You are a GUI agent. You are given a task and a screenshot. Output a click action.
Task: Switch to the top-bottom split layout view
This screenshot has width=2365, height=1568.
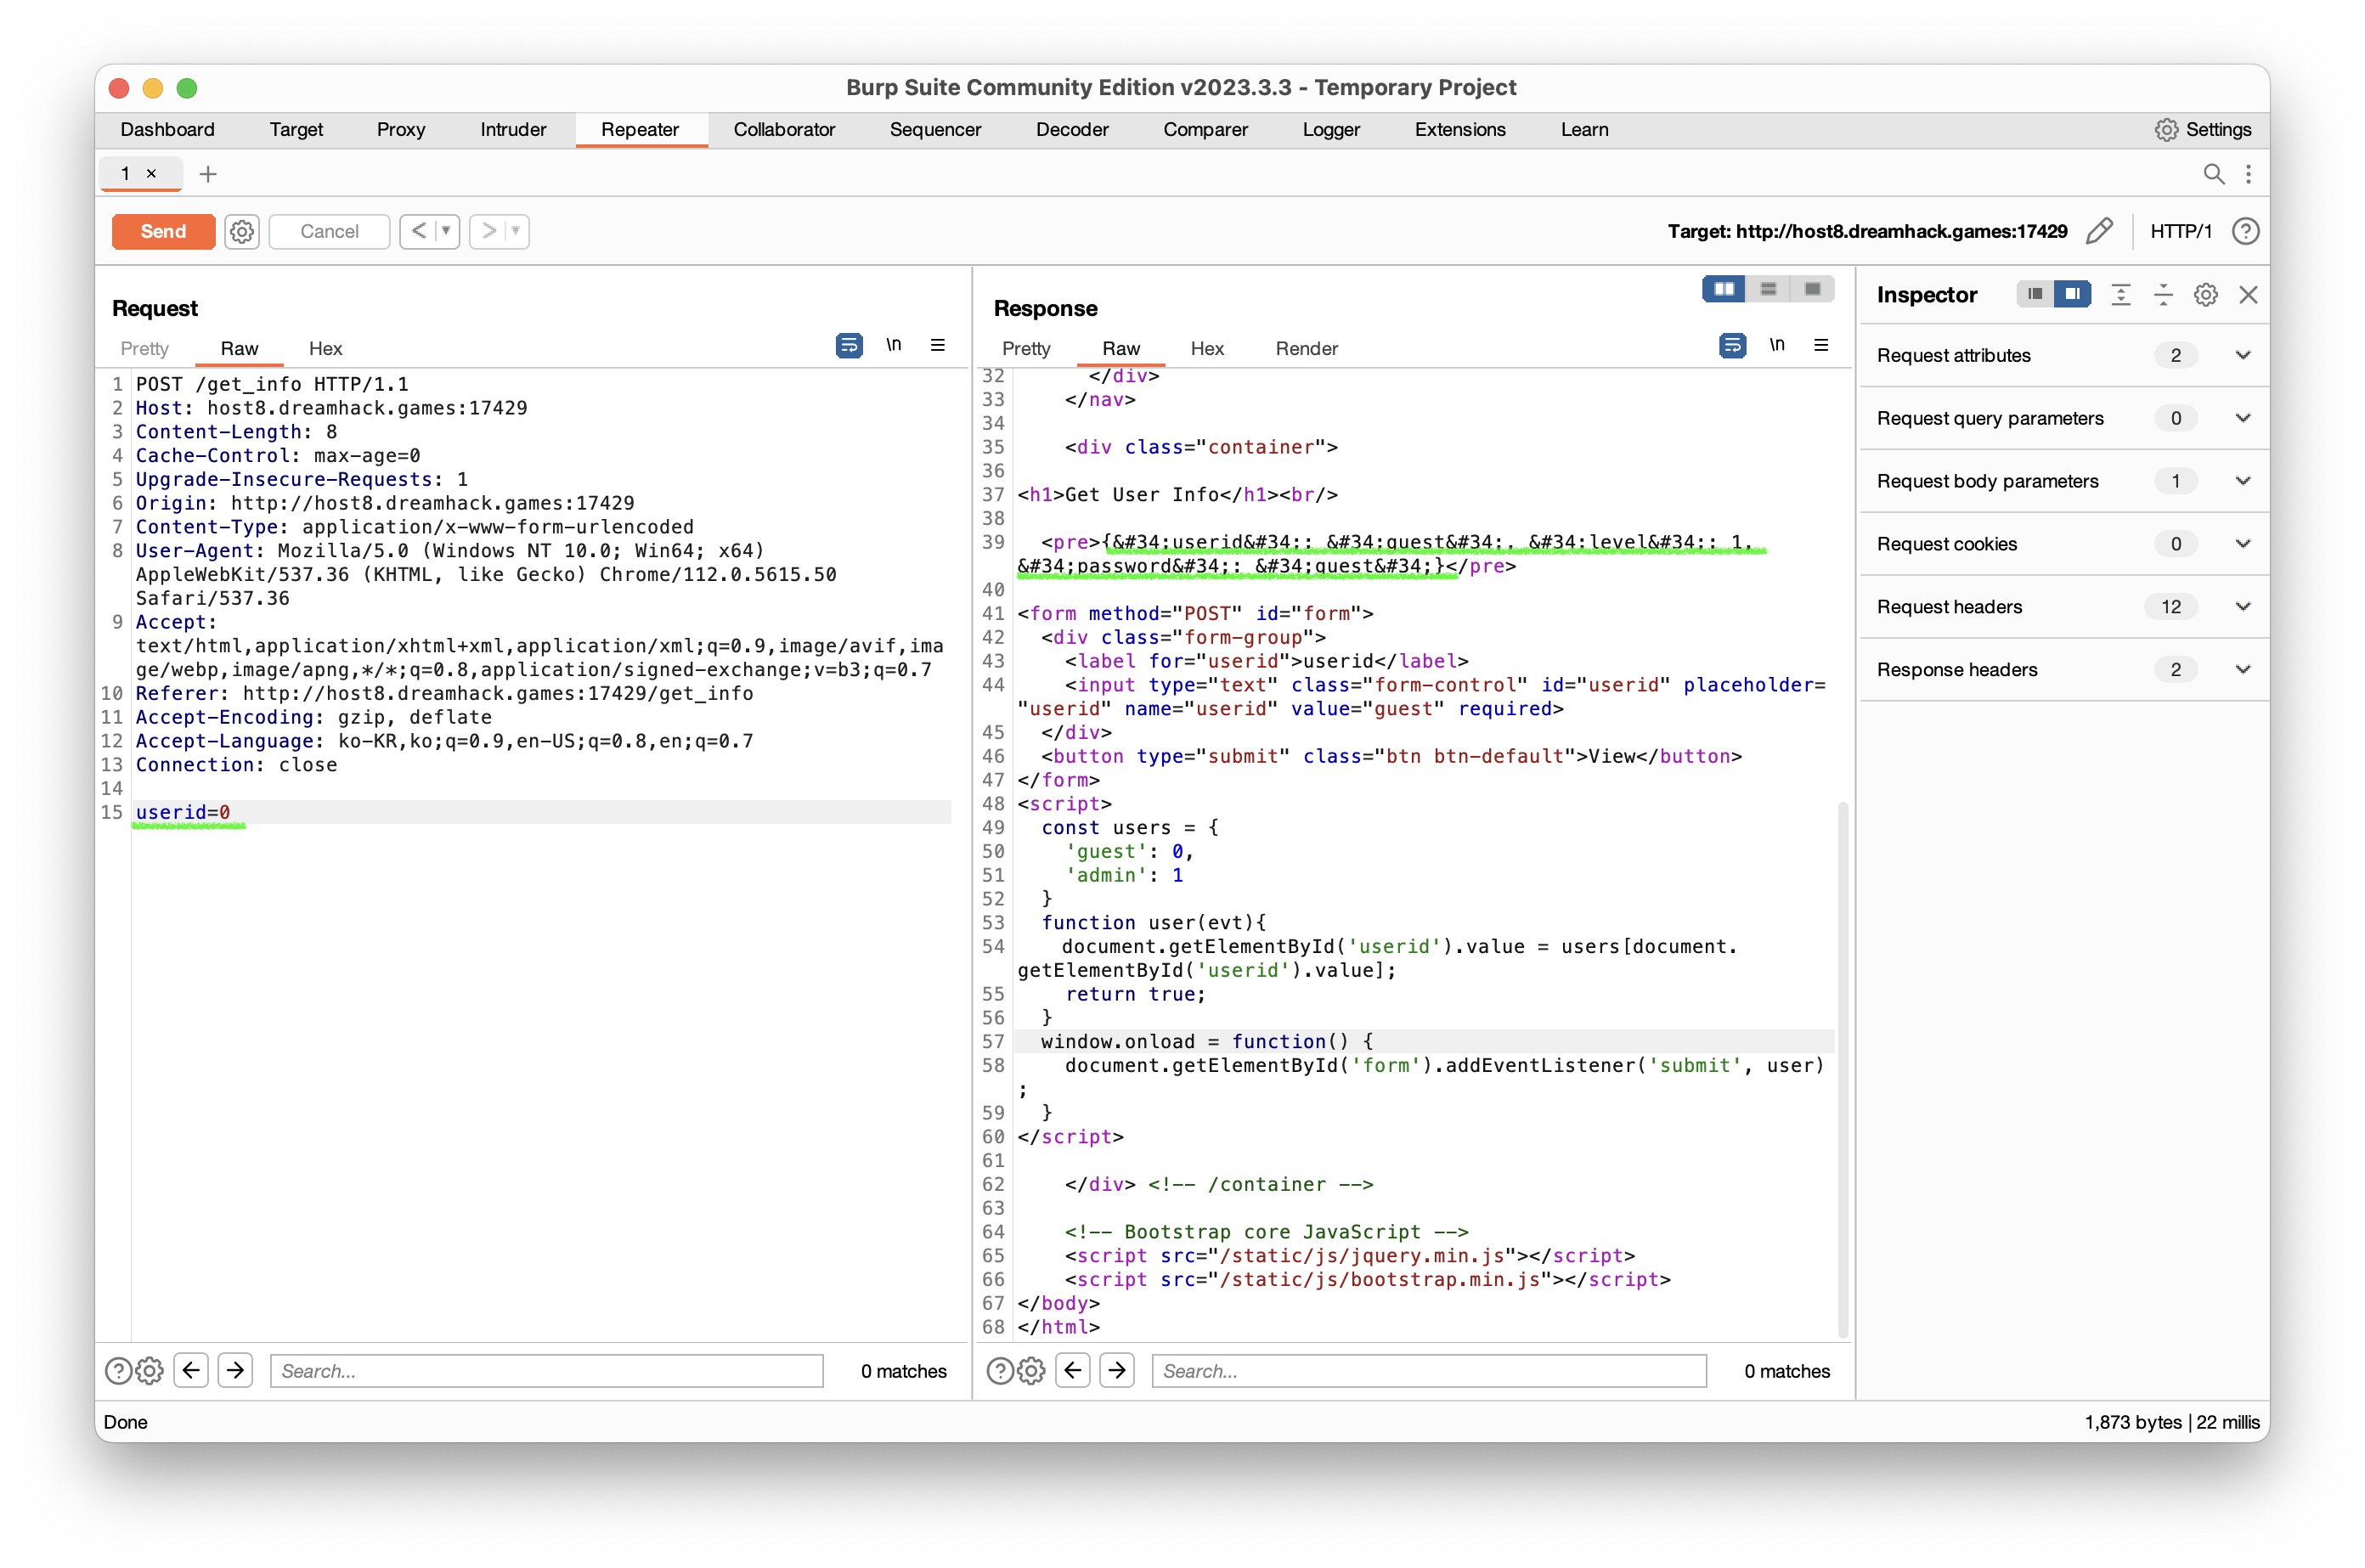(1768, 289)
